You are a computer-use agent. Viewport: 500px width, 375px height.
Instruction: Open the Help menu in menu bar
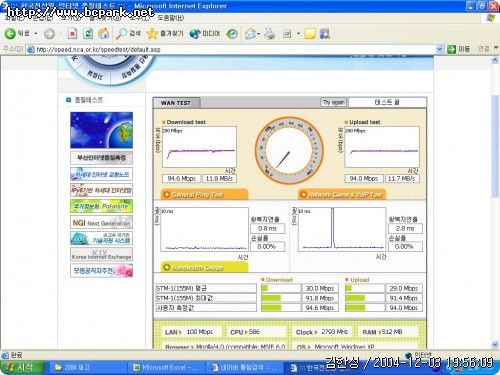click(x=170, y=18)
